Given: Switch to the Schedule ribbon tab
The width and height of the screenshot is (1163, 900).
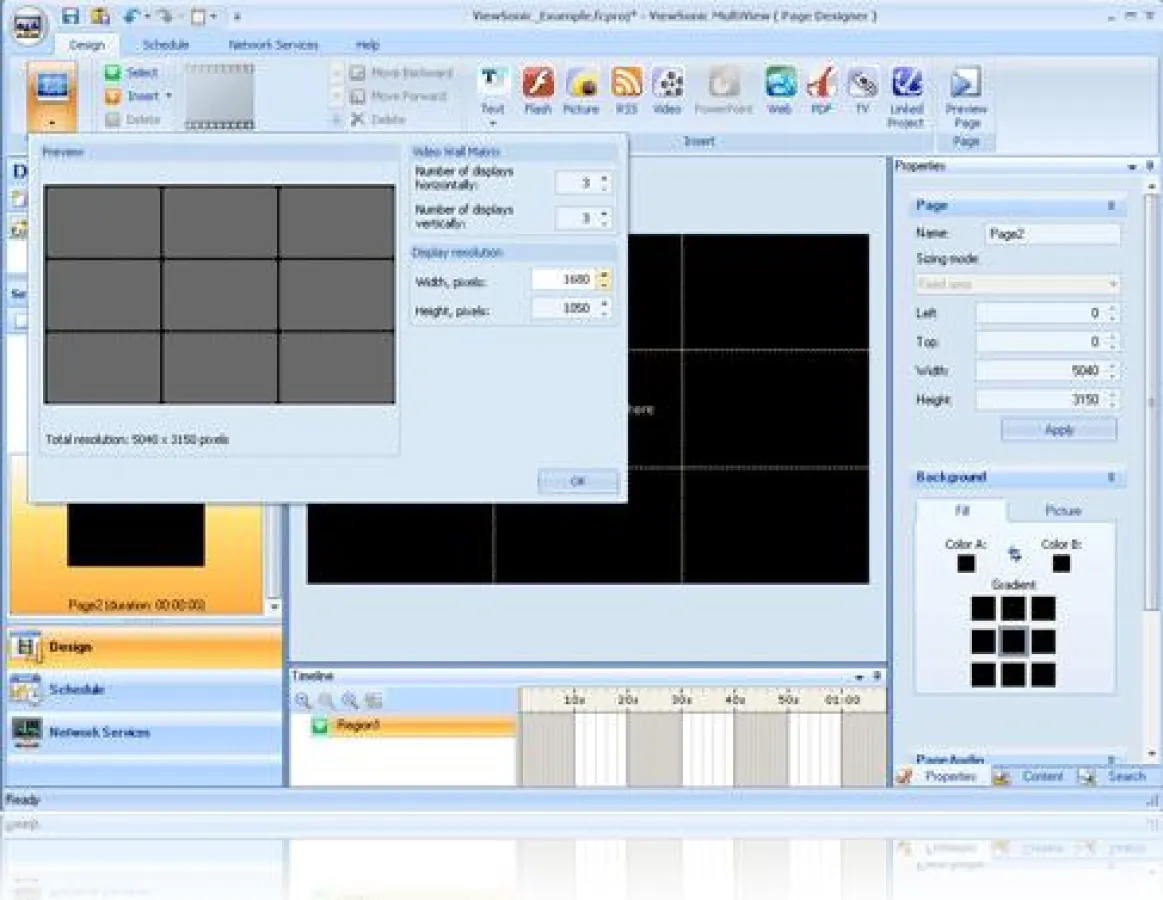Looking at the screenshot, I should pyautogui.click(x=166, y=44).
